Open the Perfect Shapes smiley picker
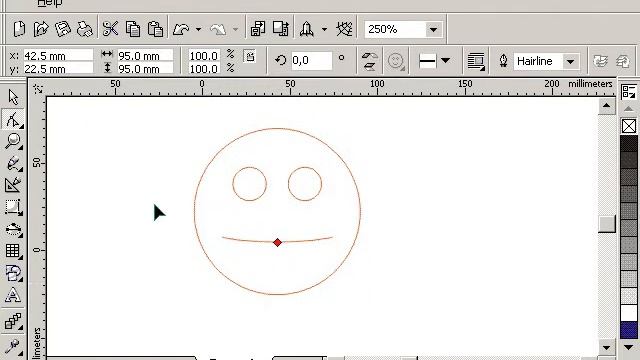 pos(396,61)
